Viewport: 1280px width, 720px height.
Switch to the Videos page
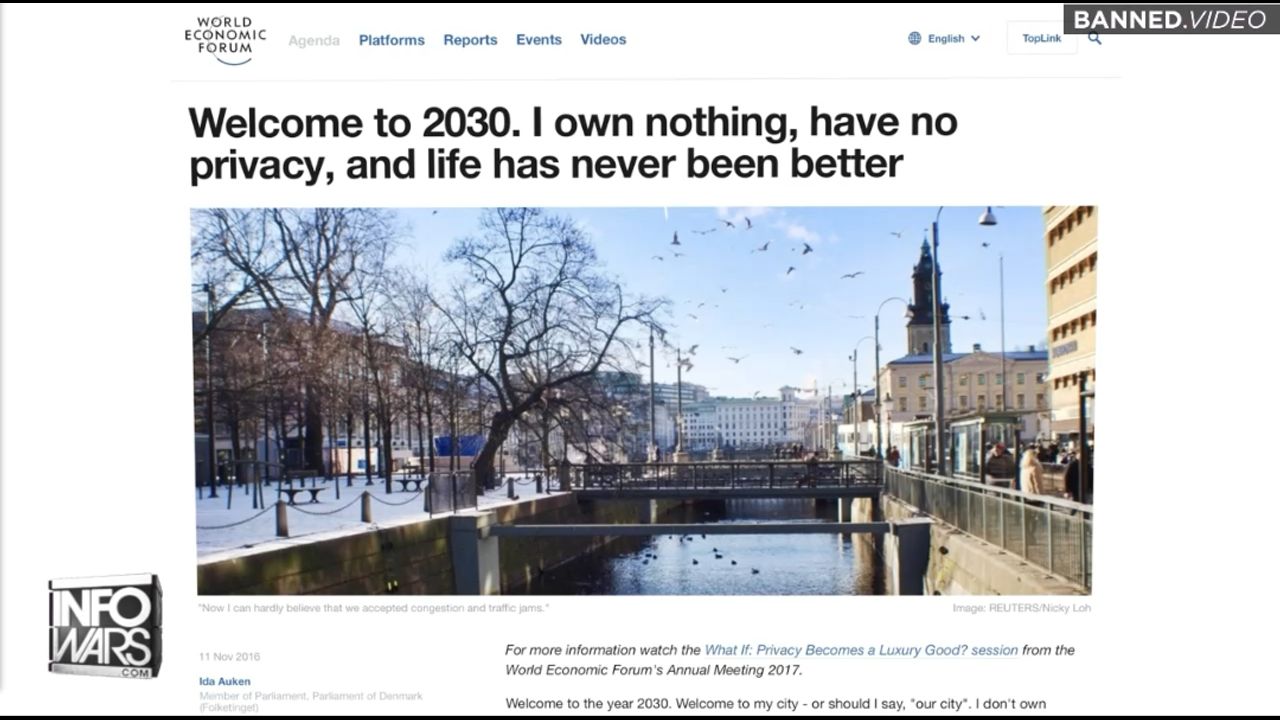coord(603,40)
